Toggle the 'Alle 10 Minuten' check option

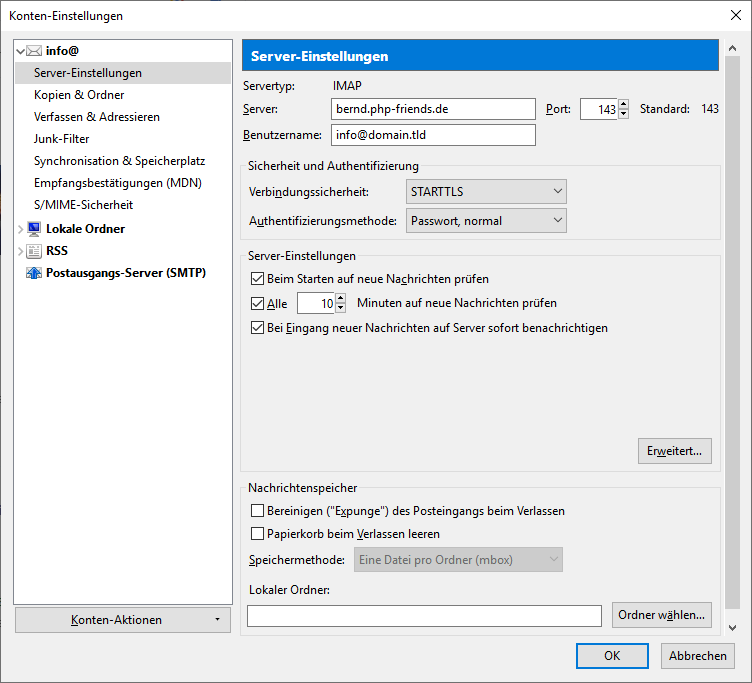coord(257,303)
